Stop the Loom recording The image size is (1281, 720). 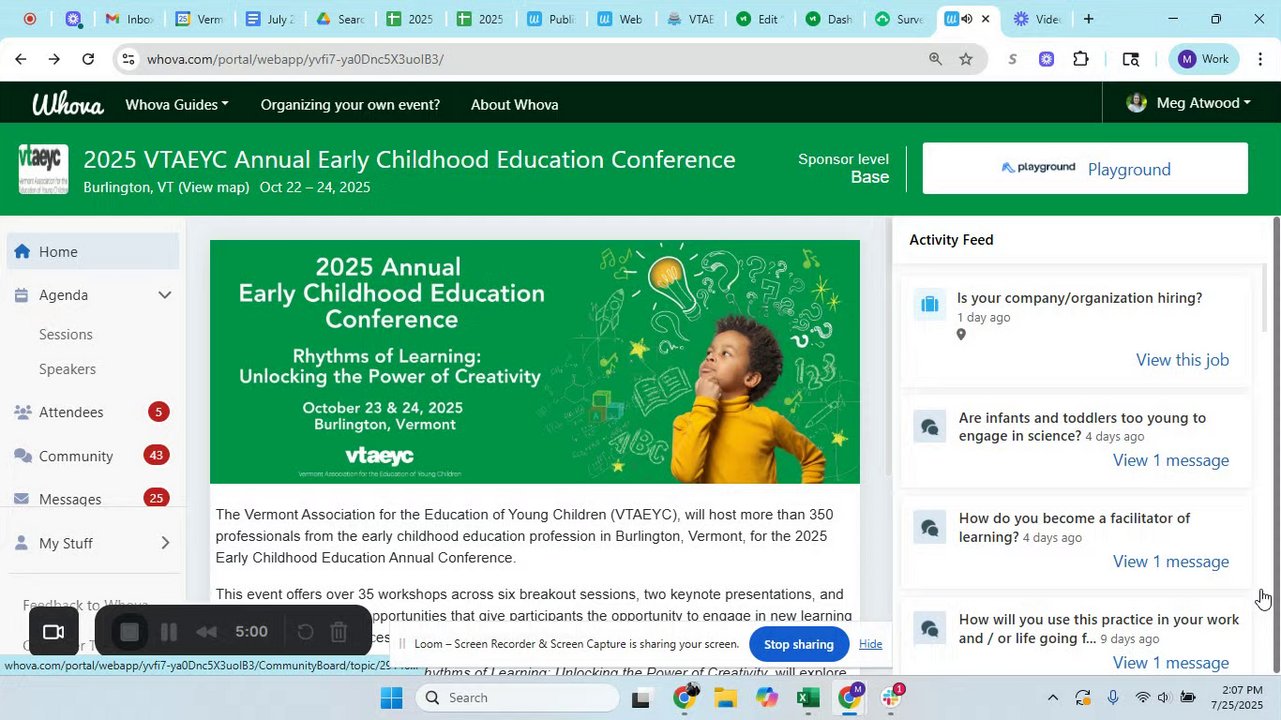129,632
